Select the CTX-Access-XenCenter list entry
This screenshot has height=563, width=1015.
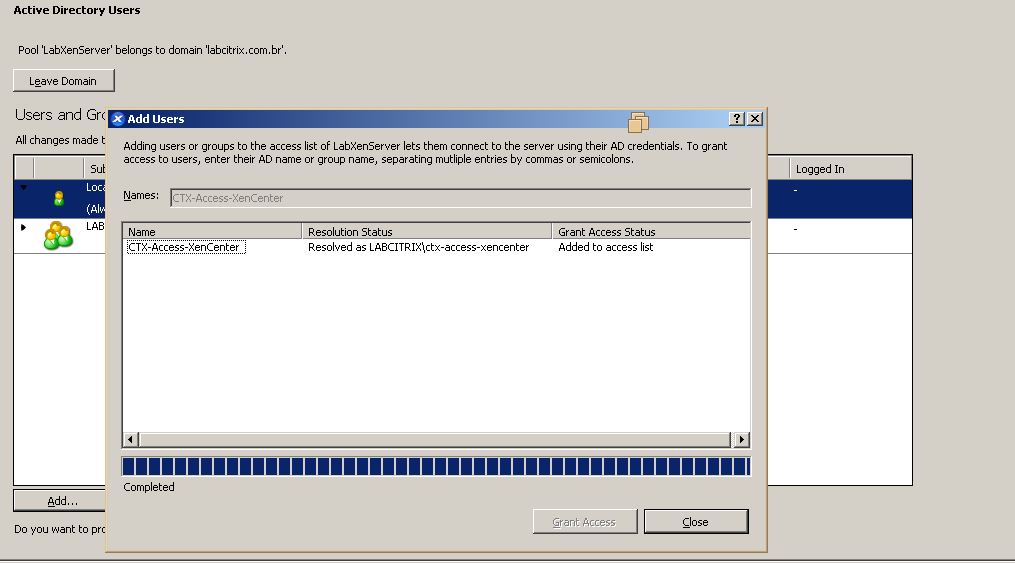pos(185,247)
